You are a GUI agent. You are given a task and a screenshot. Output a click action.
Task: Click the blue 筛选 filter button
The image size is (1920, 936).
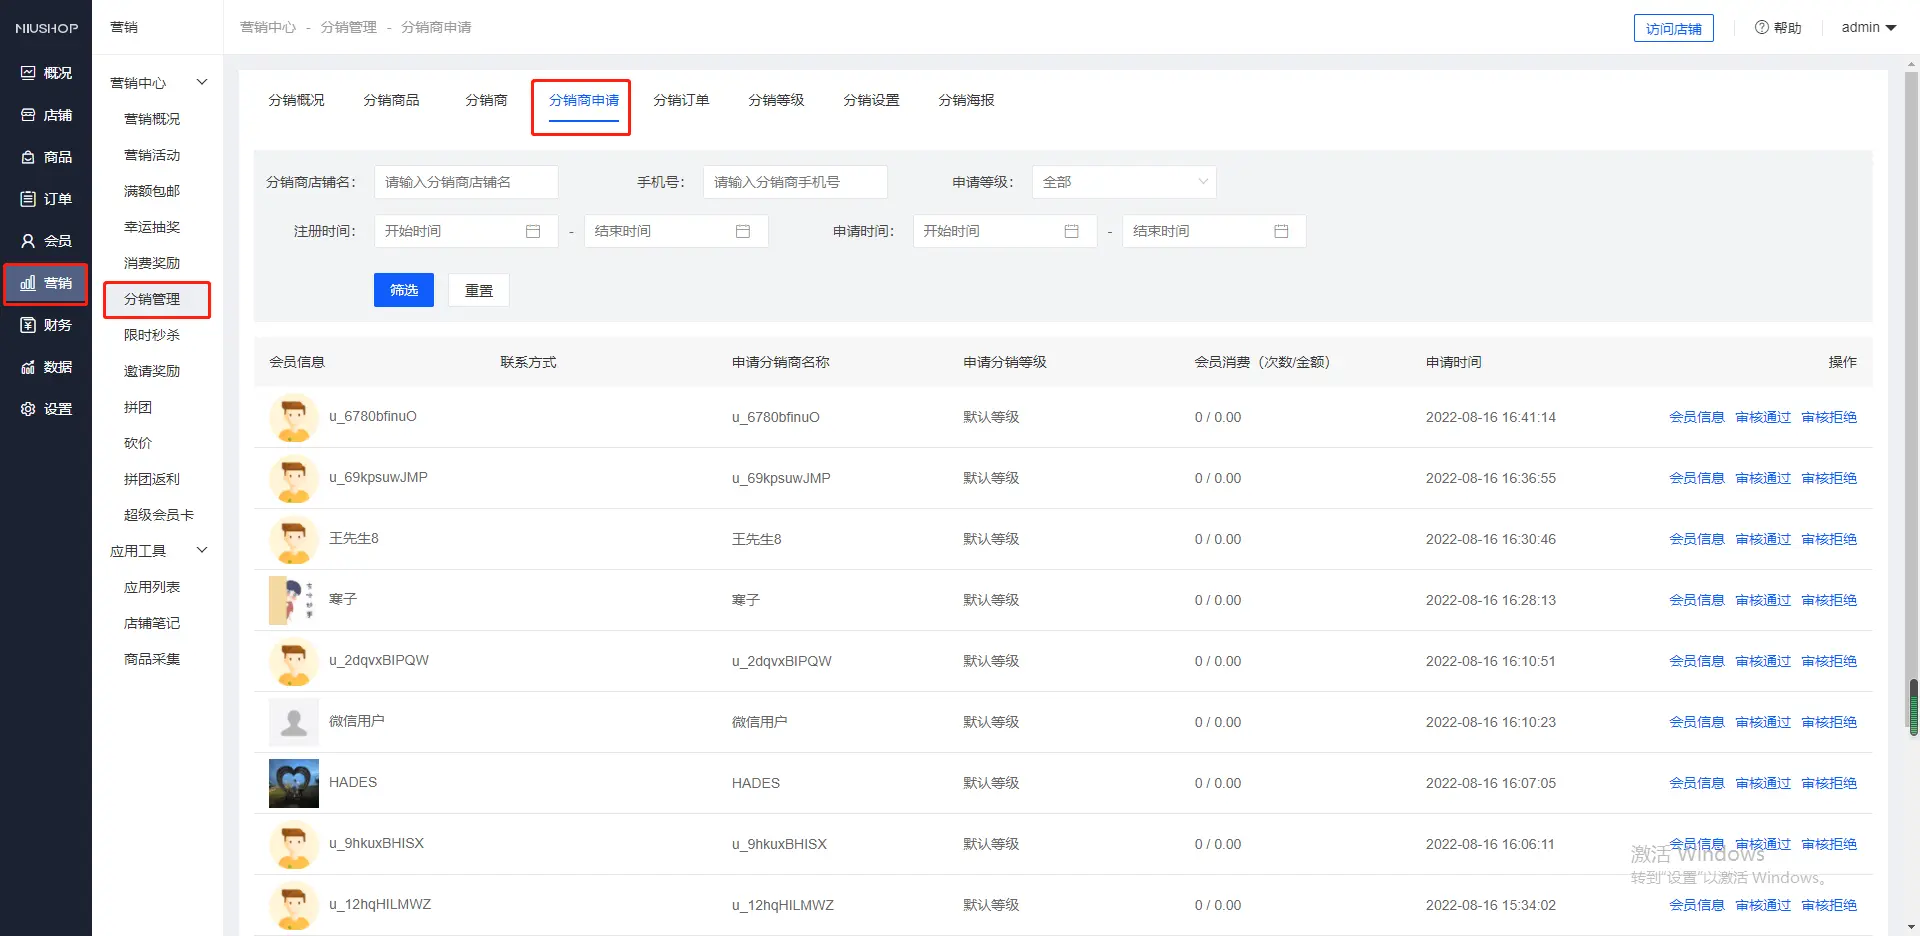404,290
